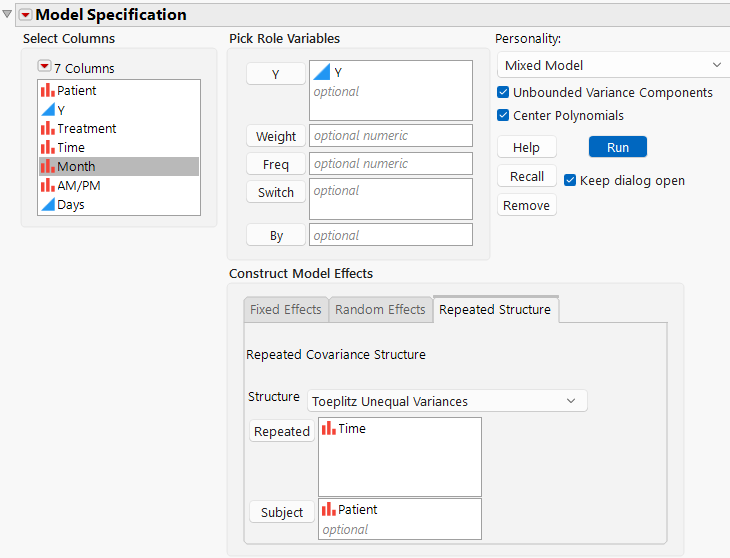Uncheck Center Polynomials option

coord(504,115)
